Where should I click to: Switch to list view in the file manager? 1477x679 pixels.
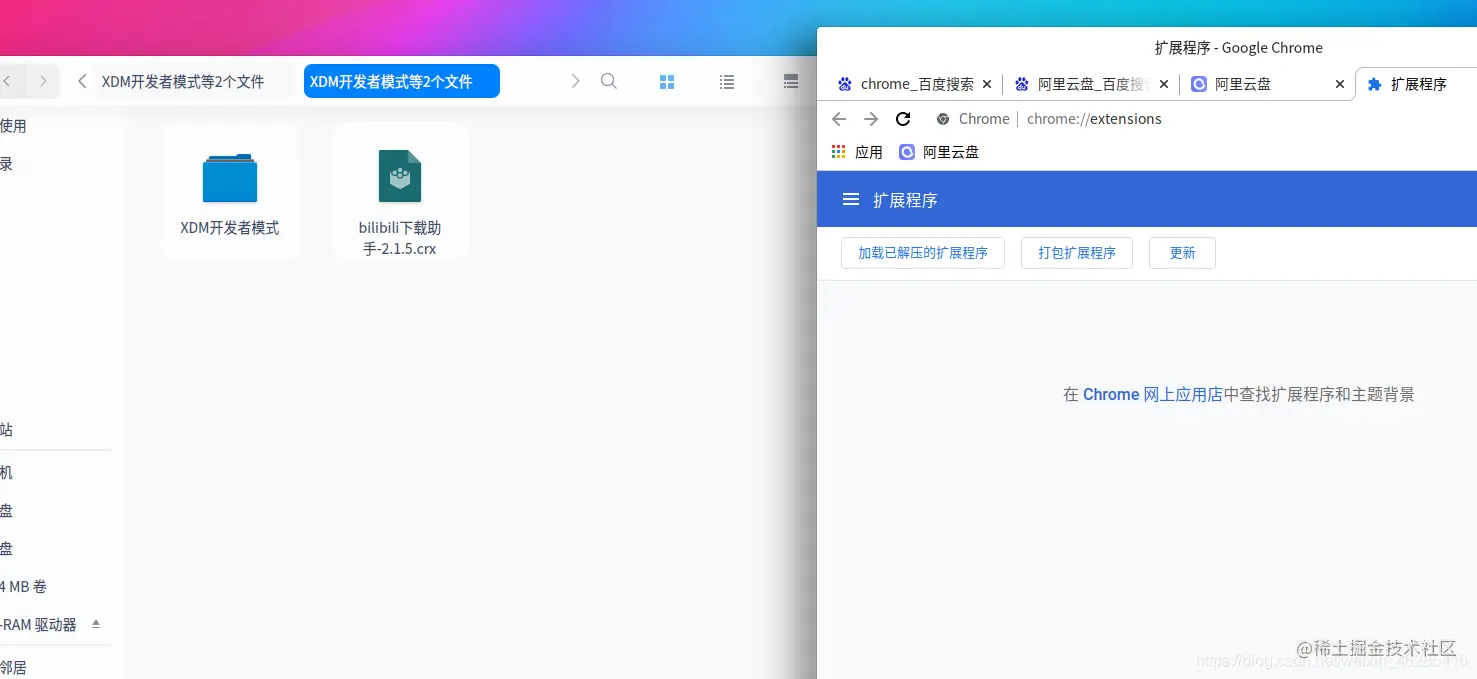[727, 81]
